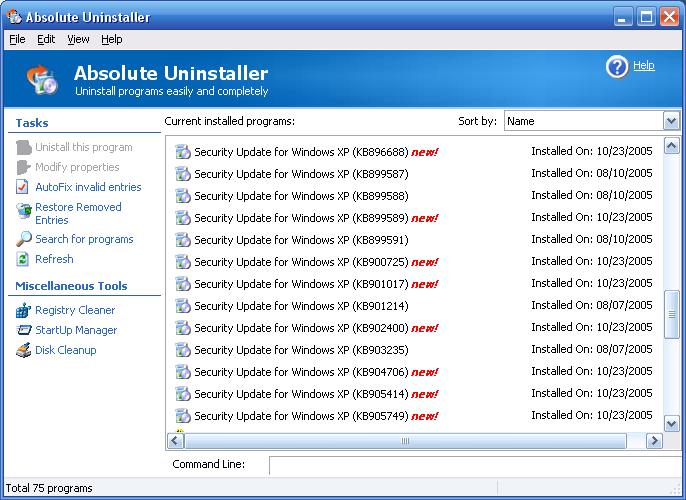Click the Search for programs magnifier icon

pyautogui.click(x=24, y=239)
